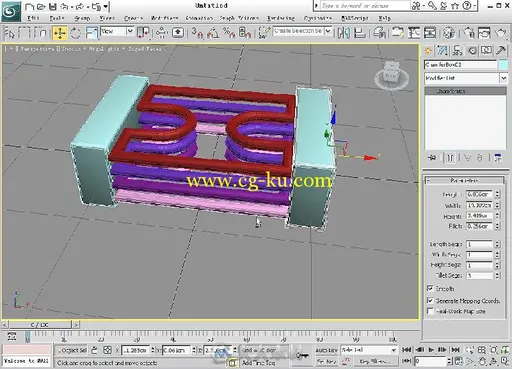Open the Tools menu
Screen dimensions: 512x369
click(x=57, y=18)
